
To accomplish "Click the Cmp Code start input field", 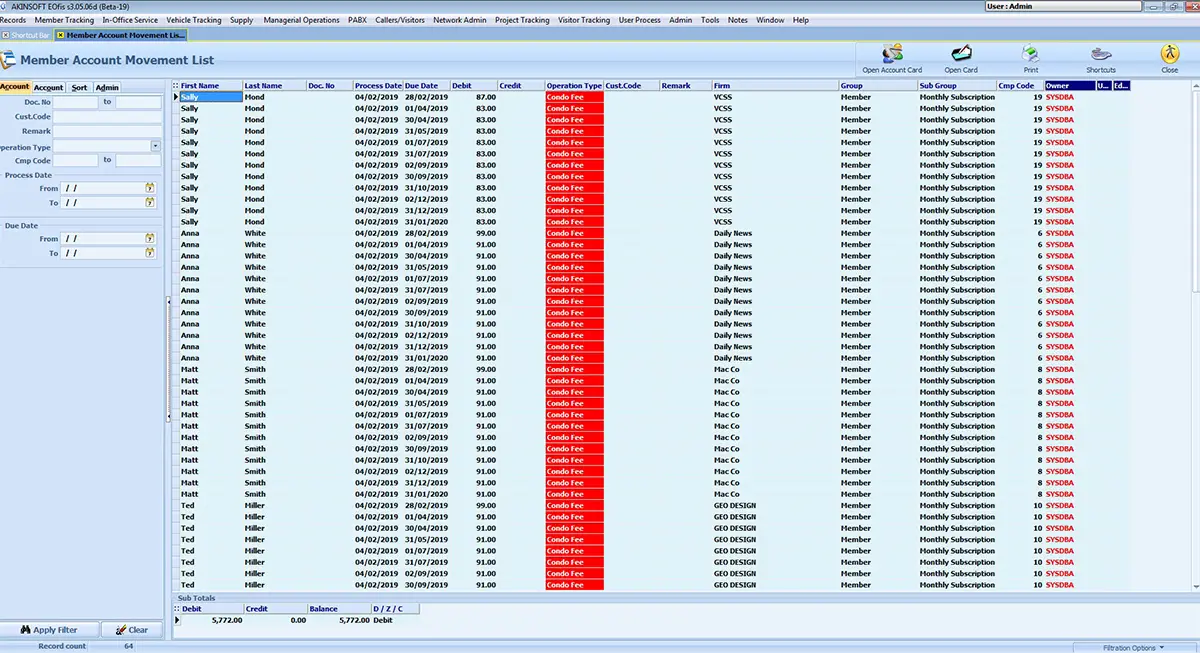I will tap(76, 160).
